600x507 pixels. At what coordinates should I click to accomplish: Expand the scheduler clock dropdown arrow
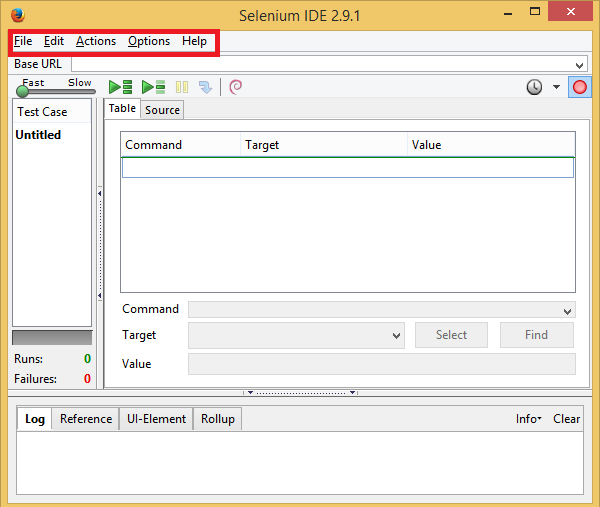click(x=557, y=87)
